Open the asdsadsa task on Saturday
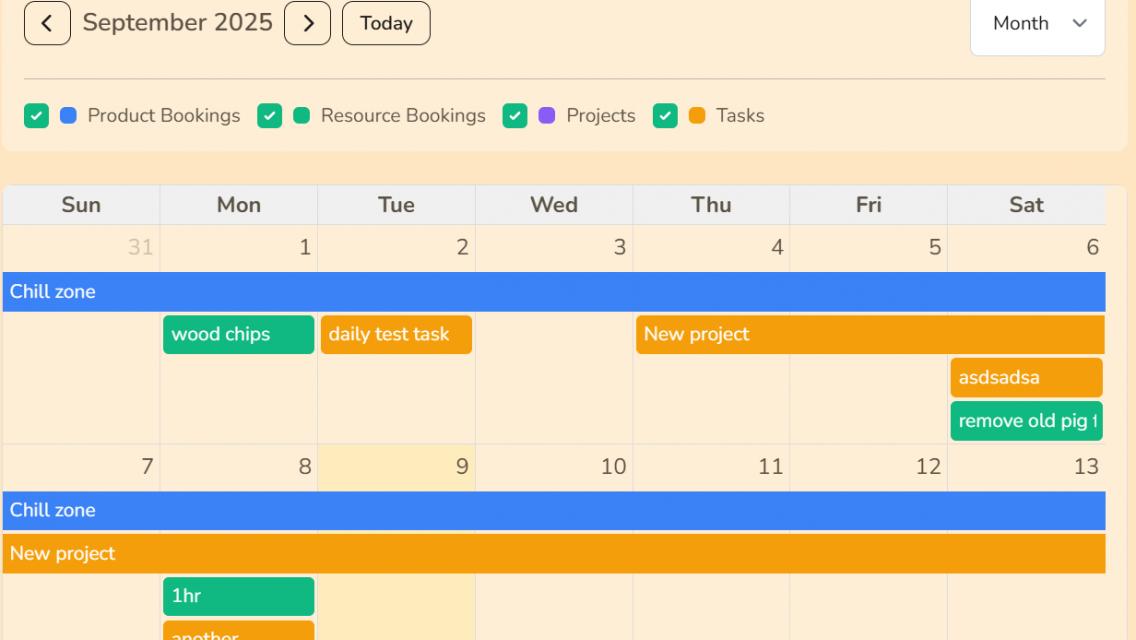Viewport: 1136px width, 640px height. coord(1025,377)
